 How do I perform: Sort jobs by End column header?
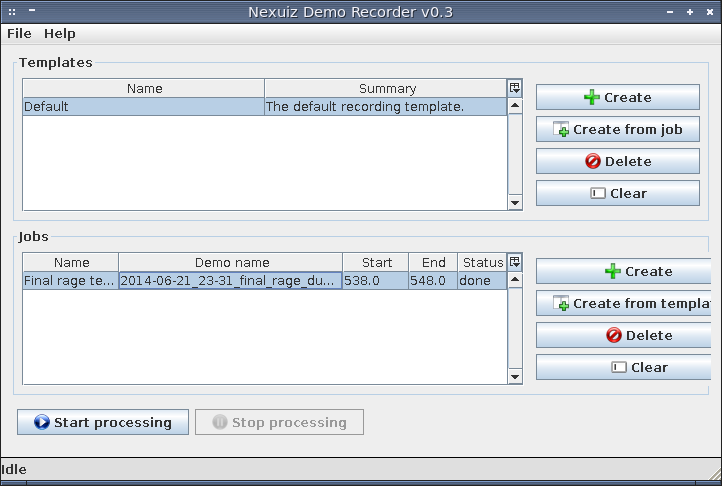pos(433,262)
